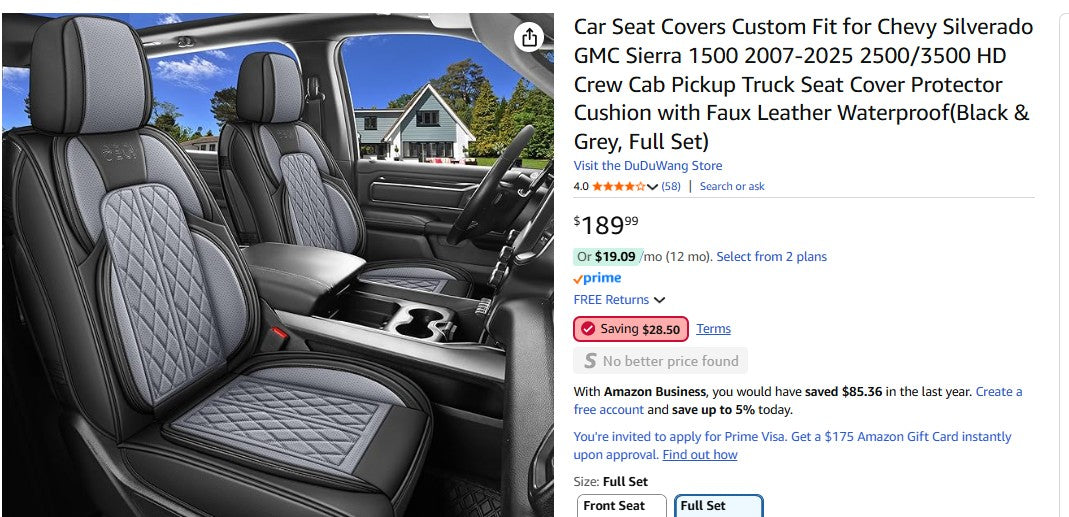Visit the DuDuWang Store link
This screenshot has height=517, width=1069.
[647, 166]
